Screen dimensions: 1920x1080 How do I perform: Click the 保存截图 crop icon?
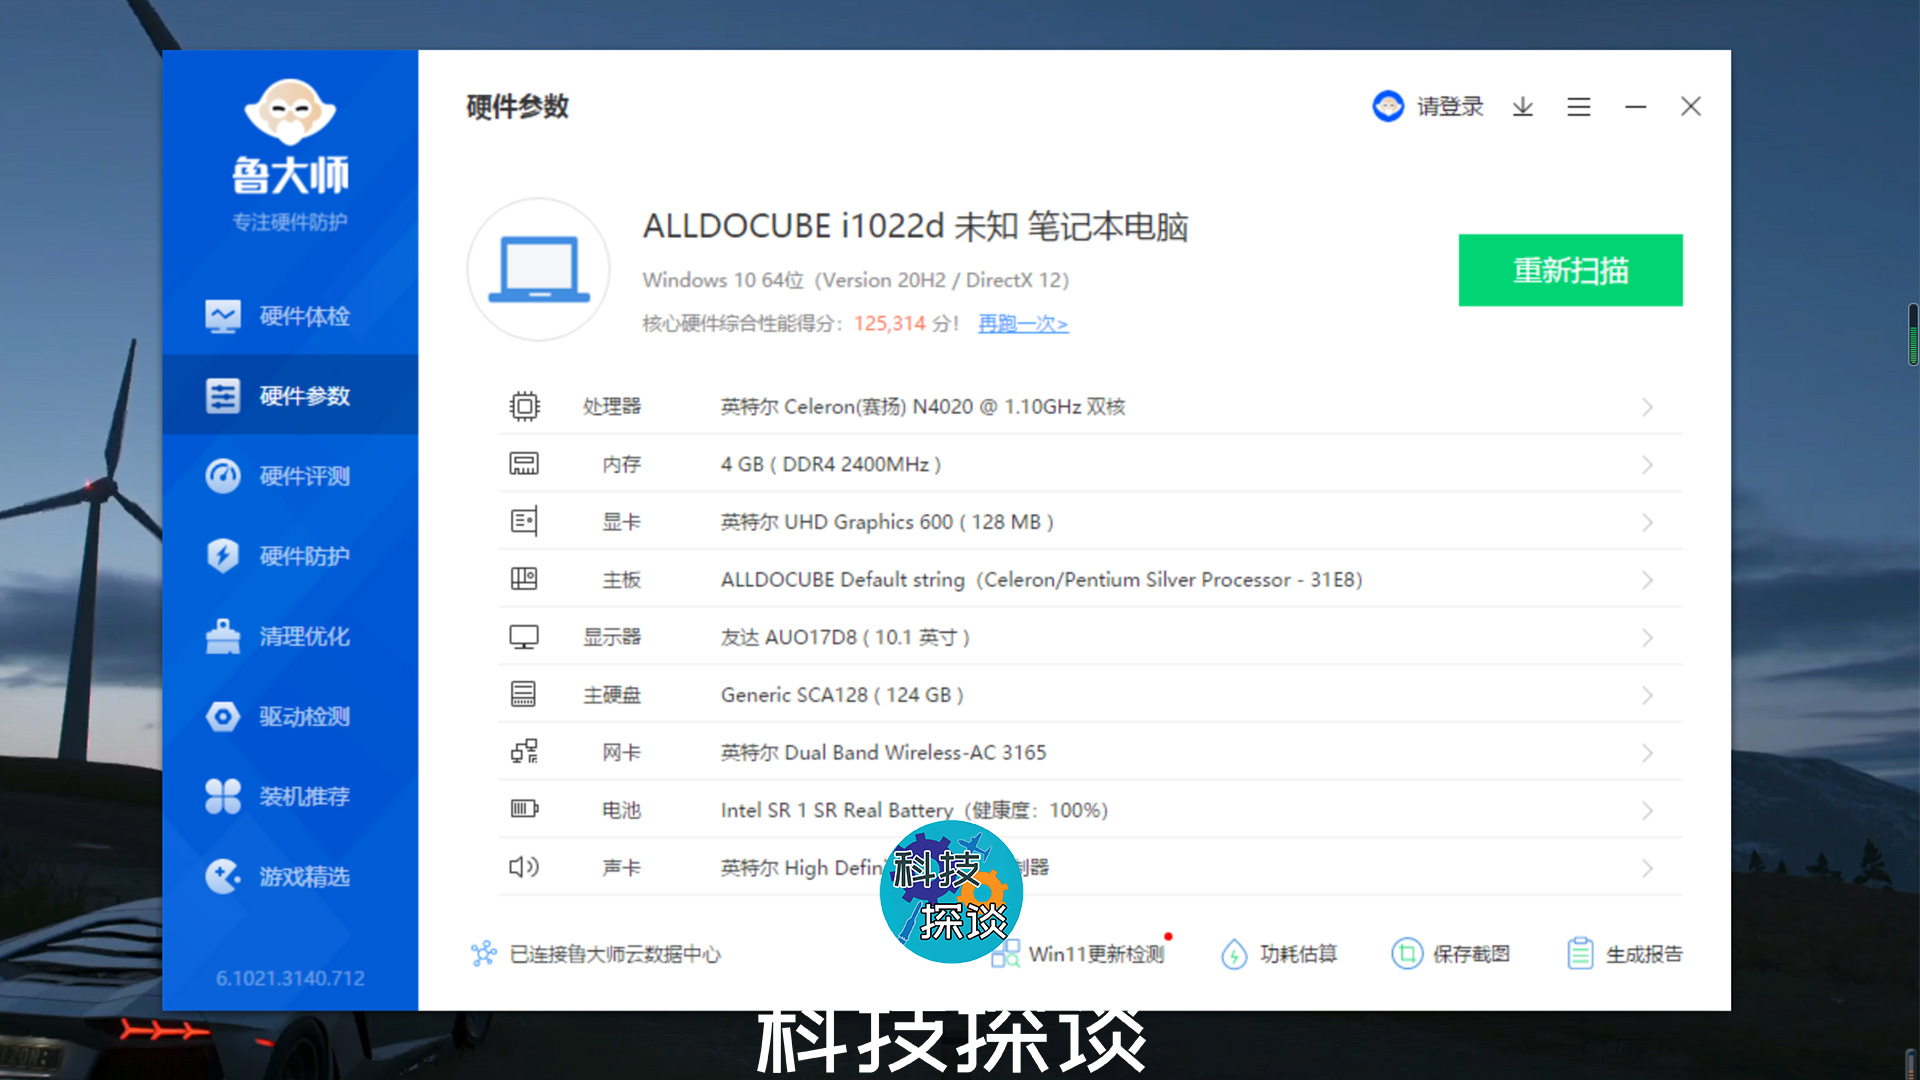coord(1406,954)
